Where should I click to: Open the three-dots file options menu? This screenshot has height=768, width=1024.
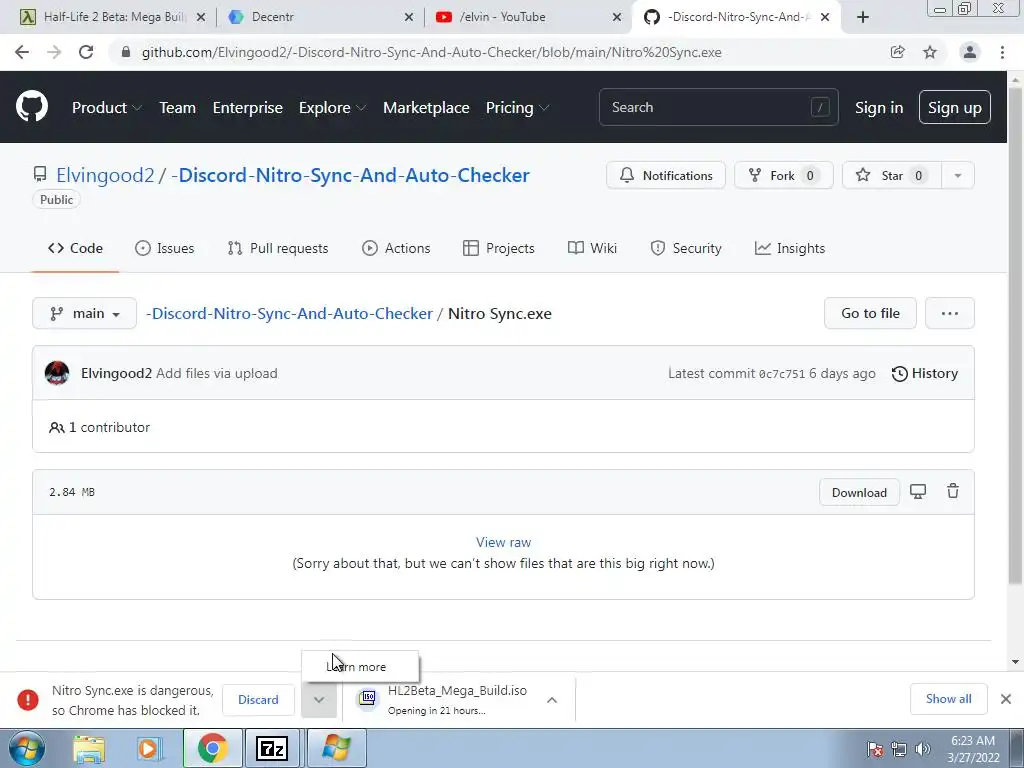click(950, 313)
